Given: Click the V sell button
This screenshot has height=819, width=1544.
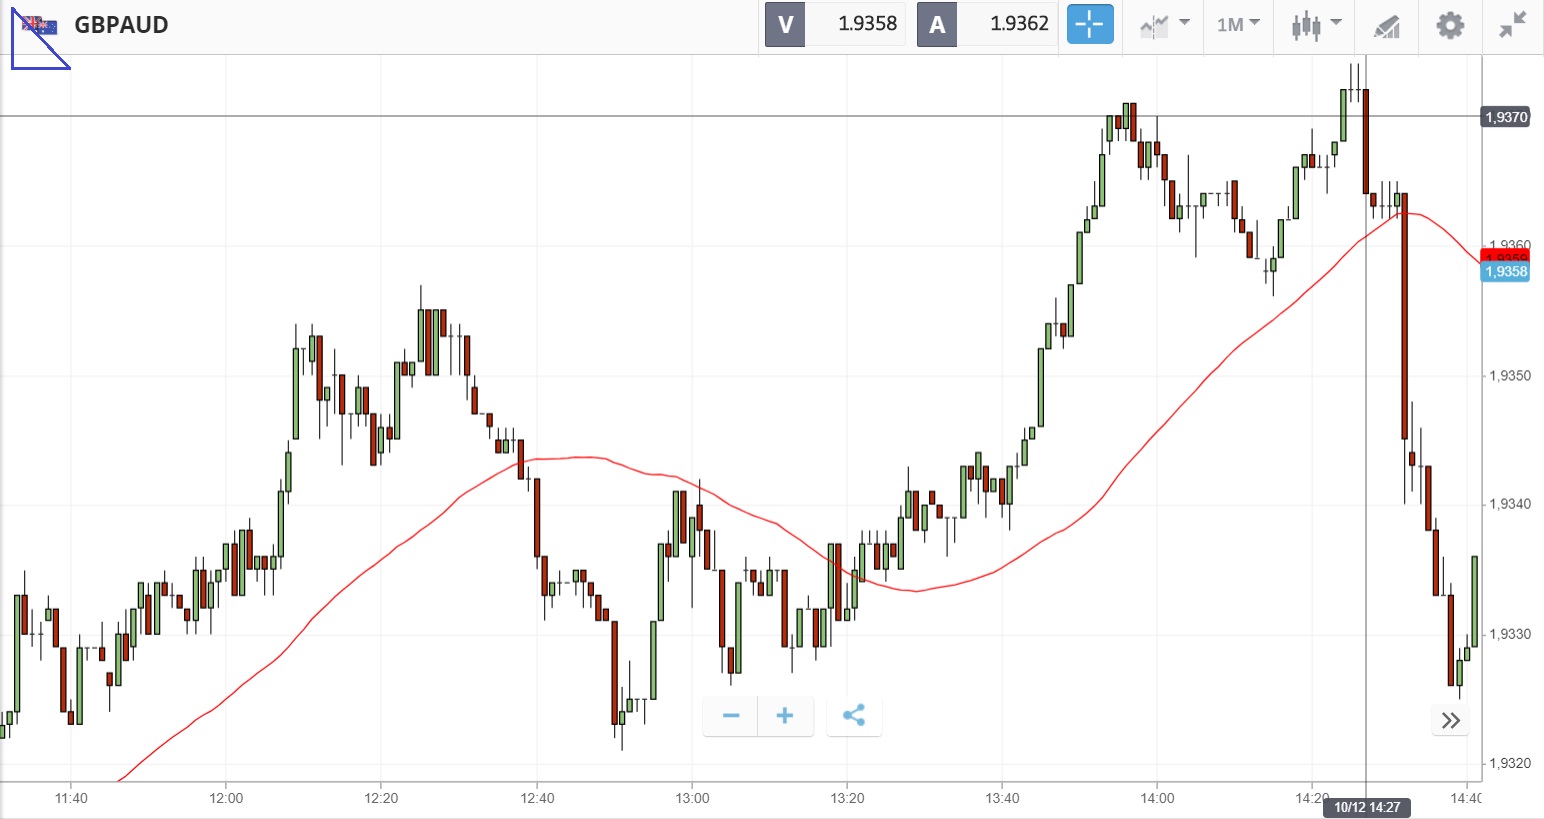Looking at the screenshot, I should click(x=785, y=25).
